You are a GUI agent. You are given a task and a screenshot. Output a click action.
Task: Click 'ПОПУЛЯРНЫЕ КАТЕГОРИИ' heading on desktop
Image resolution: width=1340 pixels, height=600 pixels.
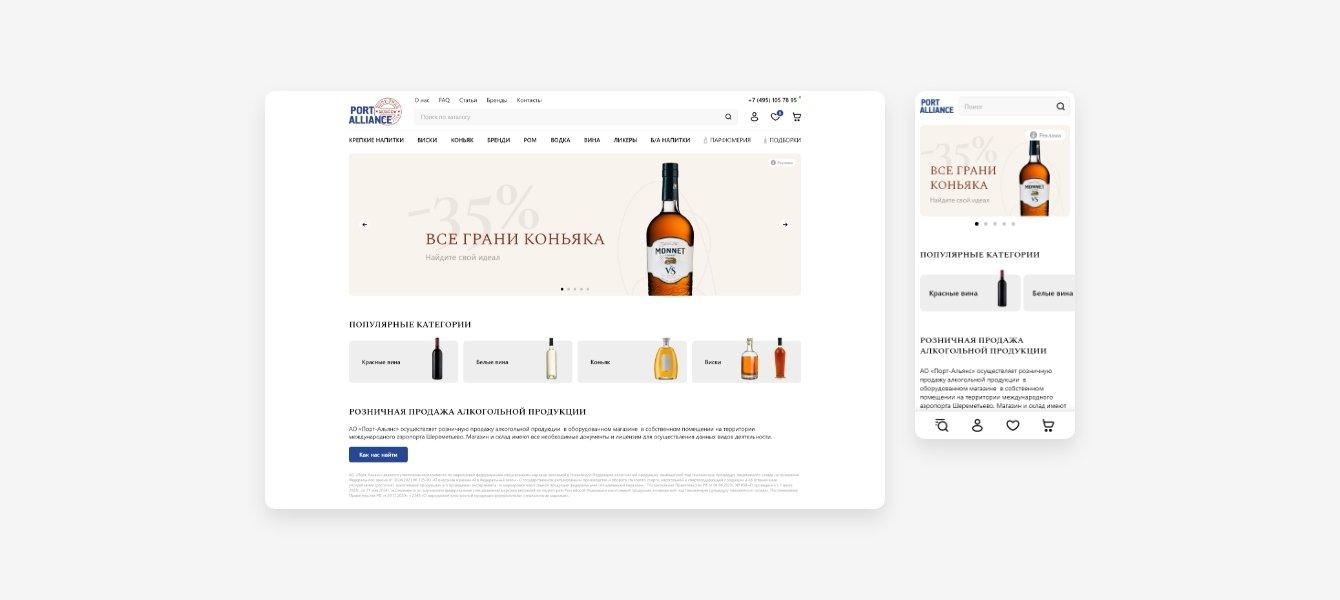(x=410, y=324)
